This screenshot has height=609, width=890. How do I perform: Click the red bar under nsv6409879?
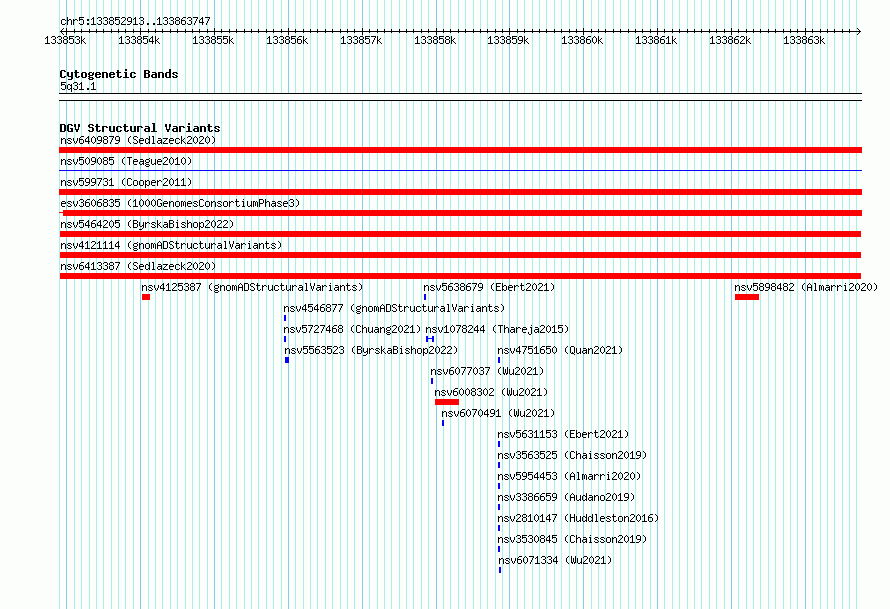click(460, 150)
